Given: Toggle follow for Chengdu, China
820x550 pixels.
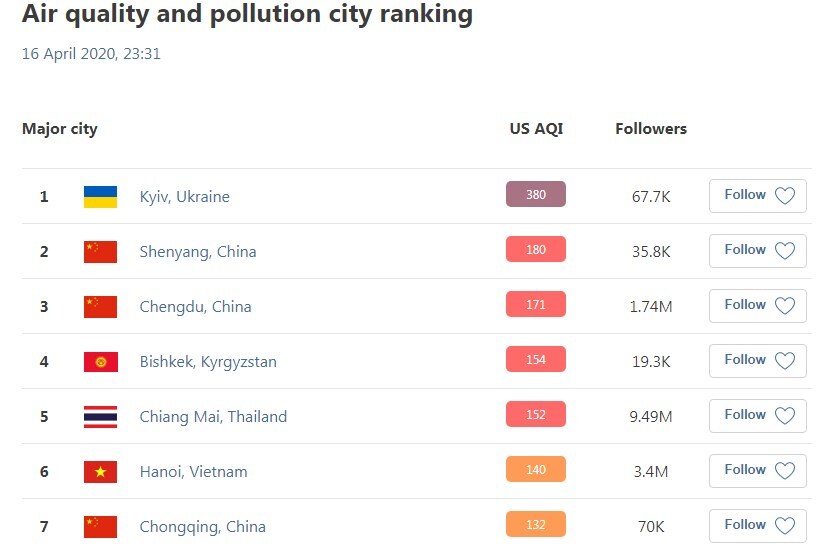Looking at the screenshot, I should pyautogui.click(x=757, y=306).
